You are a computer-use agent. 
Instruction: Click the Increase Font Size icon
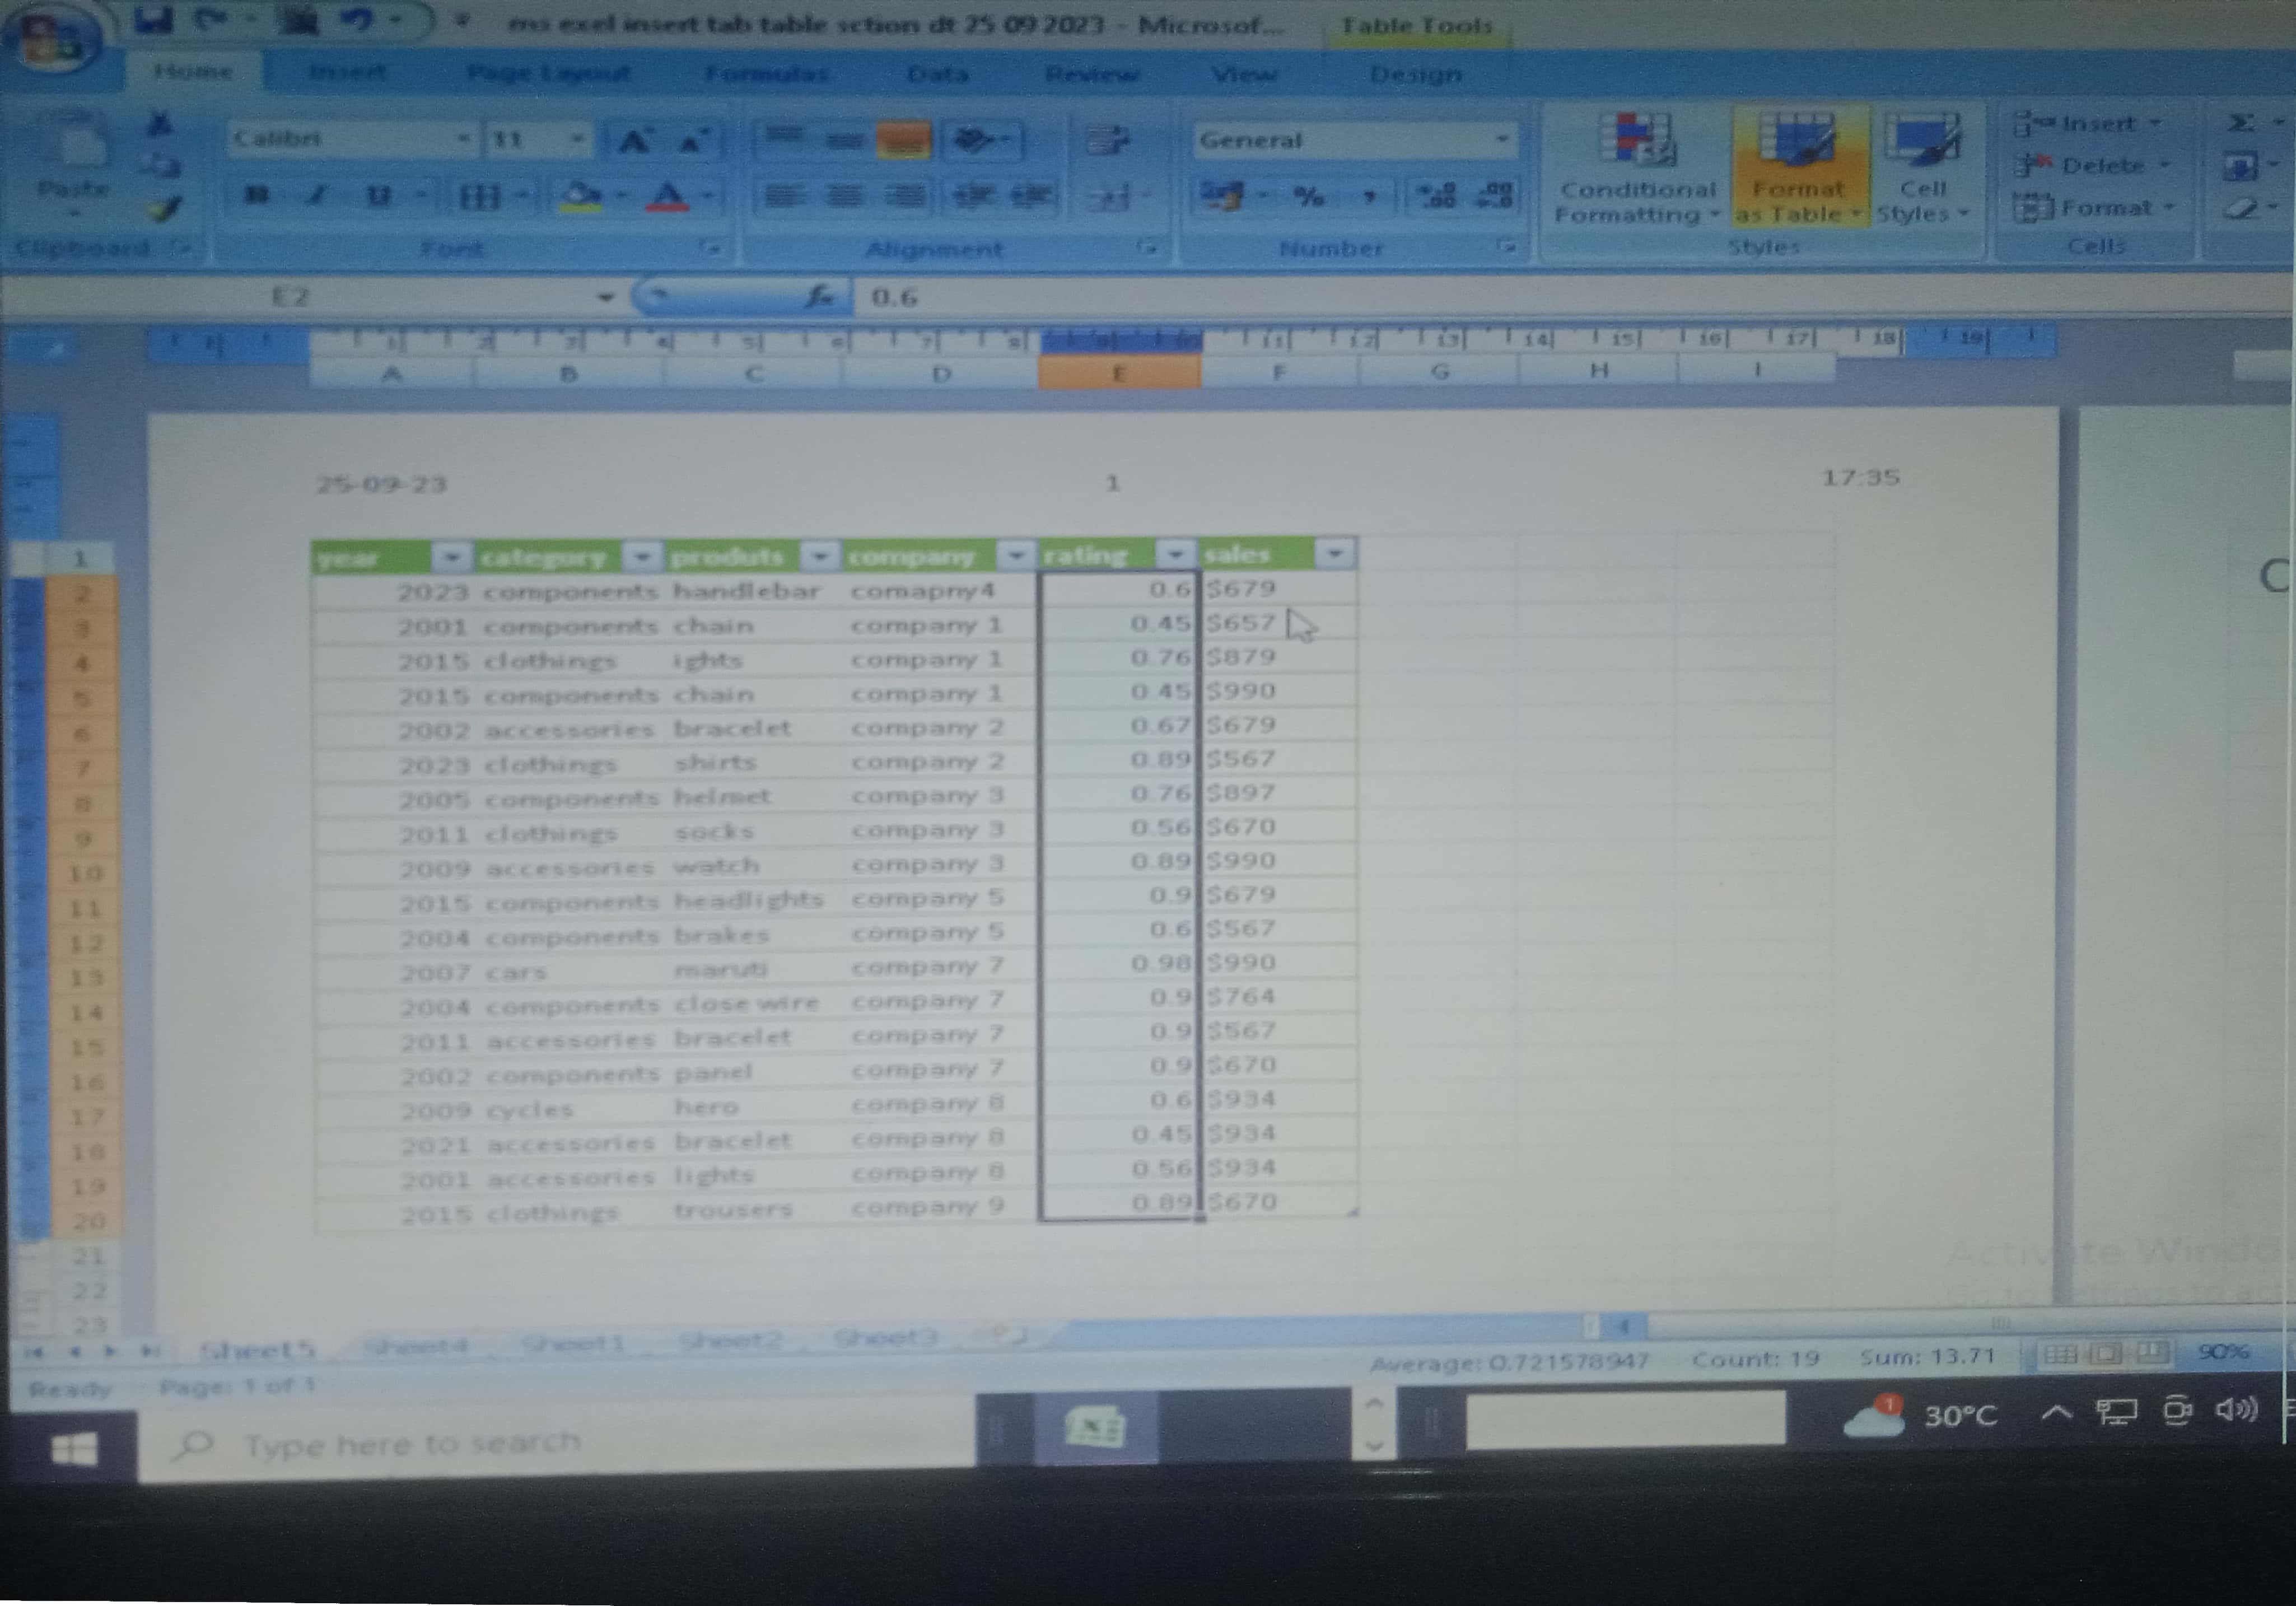pyautogui.click(x=634, y=141)
